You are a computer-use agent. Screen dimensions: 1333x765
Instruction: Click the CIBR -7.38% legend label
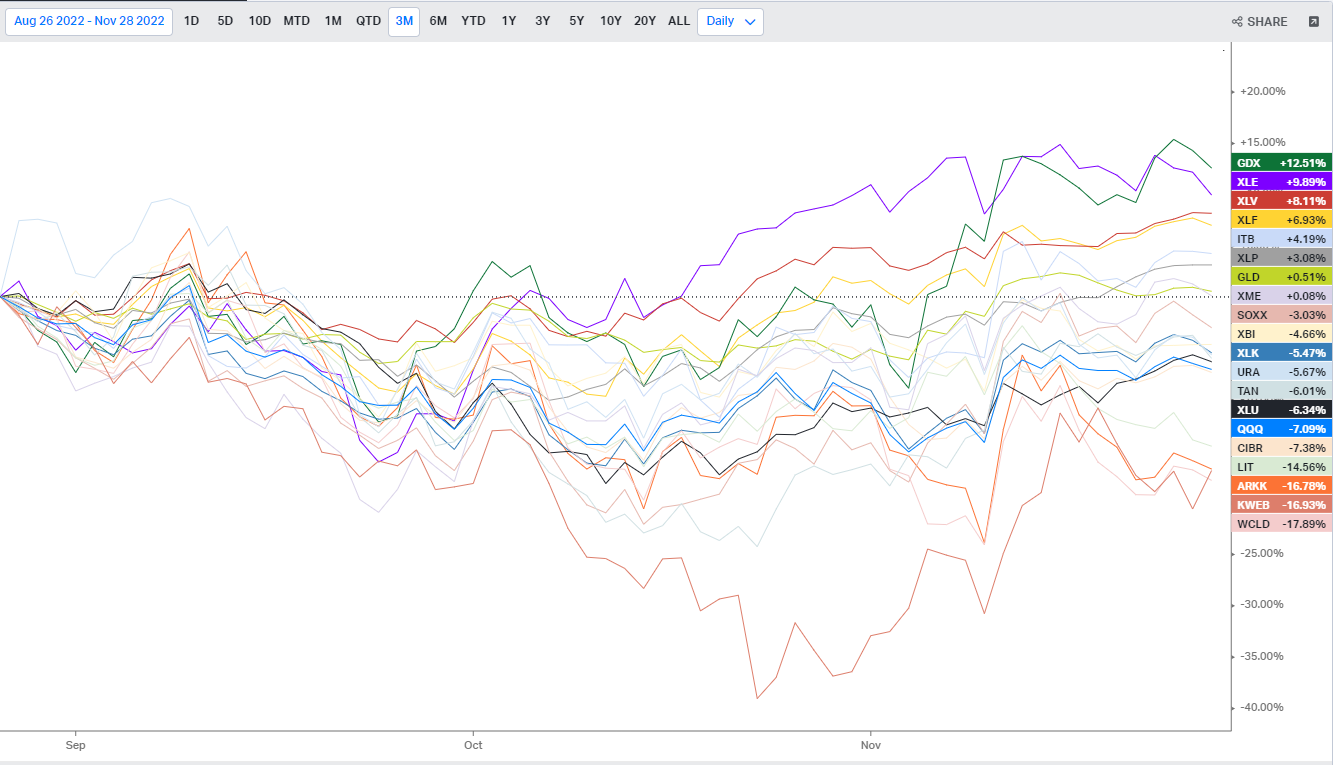coord(1281,448)
